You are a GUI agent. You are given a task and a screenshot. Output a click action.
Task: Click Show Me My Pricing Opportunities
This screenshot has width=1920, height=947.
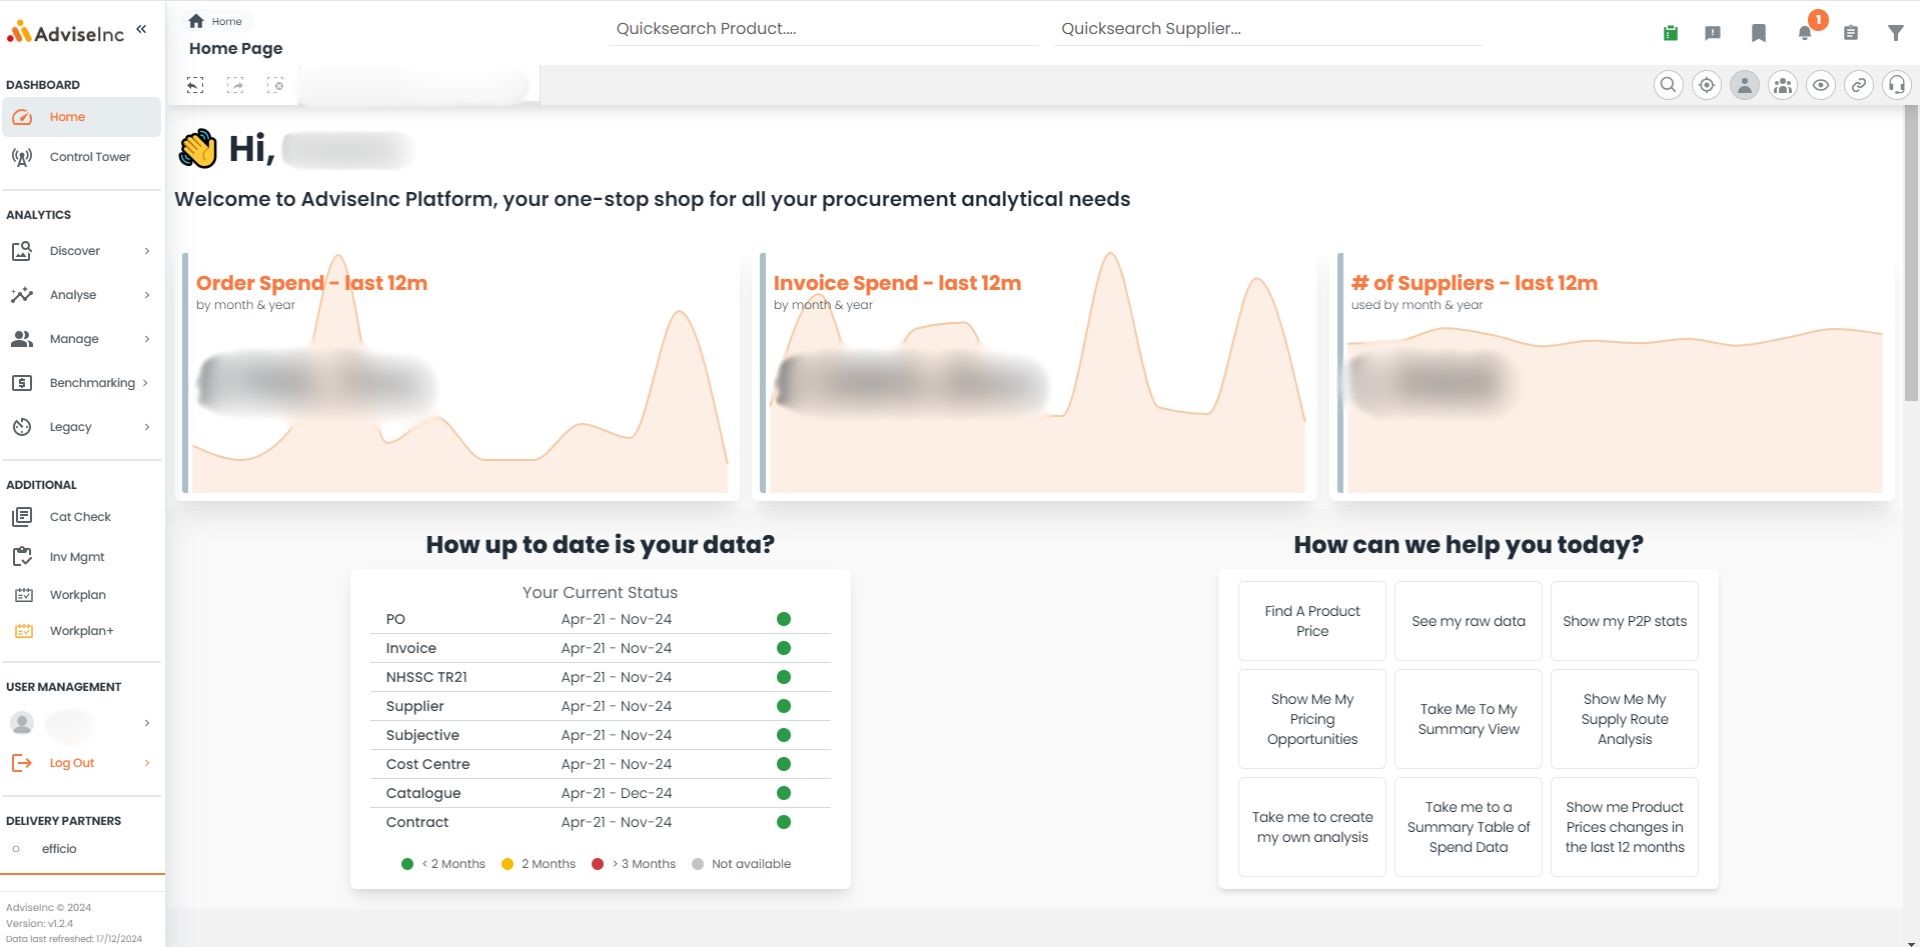tap(1312, 719)
